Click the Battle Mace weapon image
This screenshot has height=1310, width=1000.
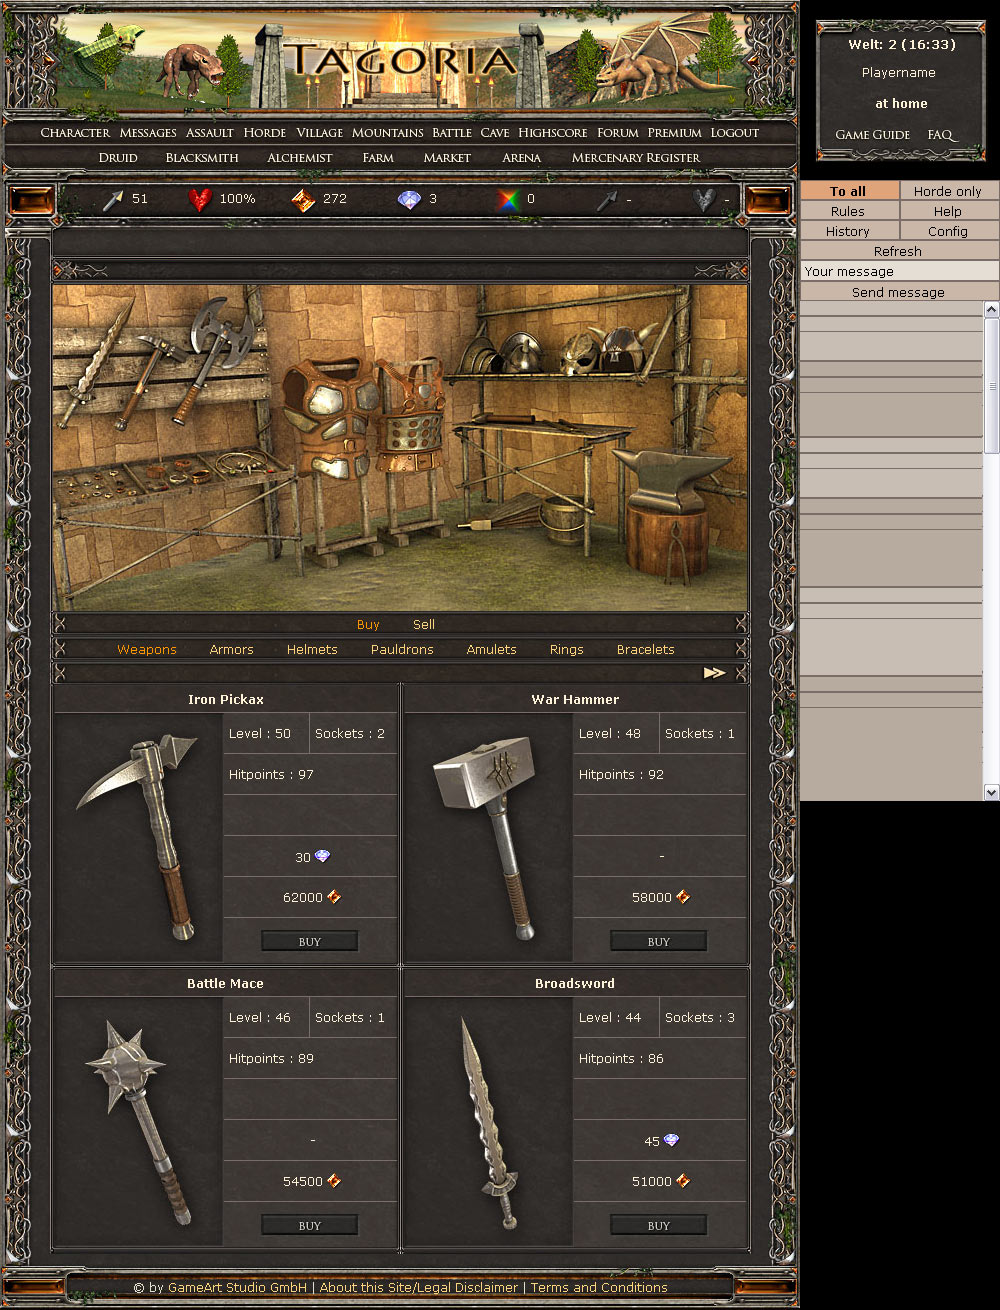tap(138, 1122)
